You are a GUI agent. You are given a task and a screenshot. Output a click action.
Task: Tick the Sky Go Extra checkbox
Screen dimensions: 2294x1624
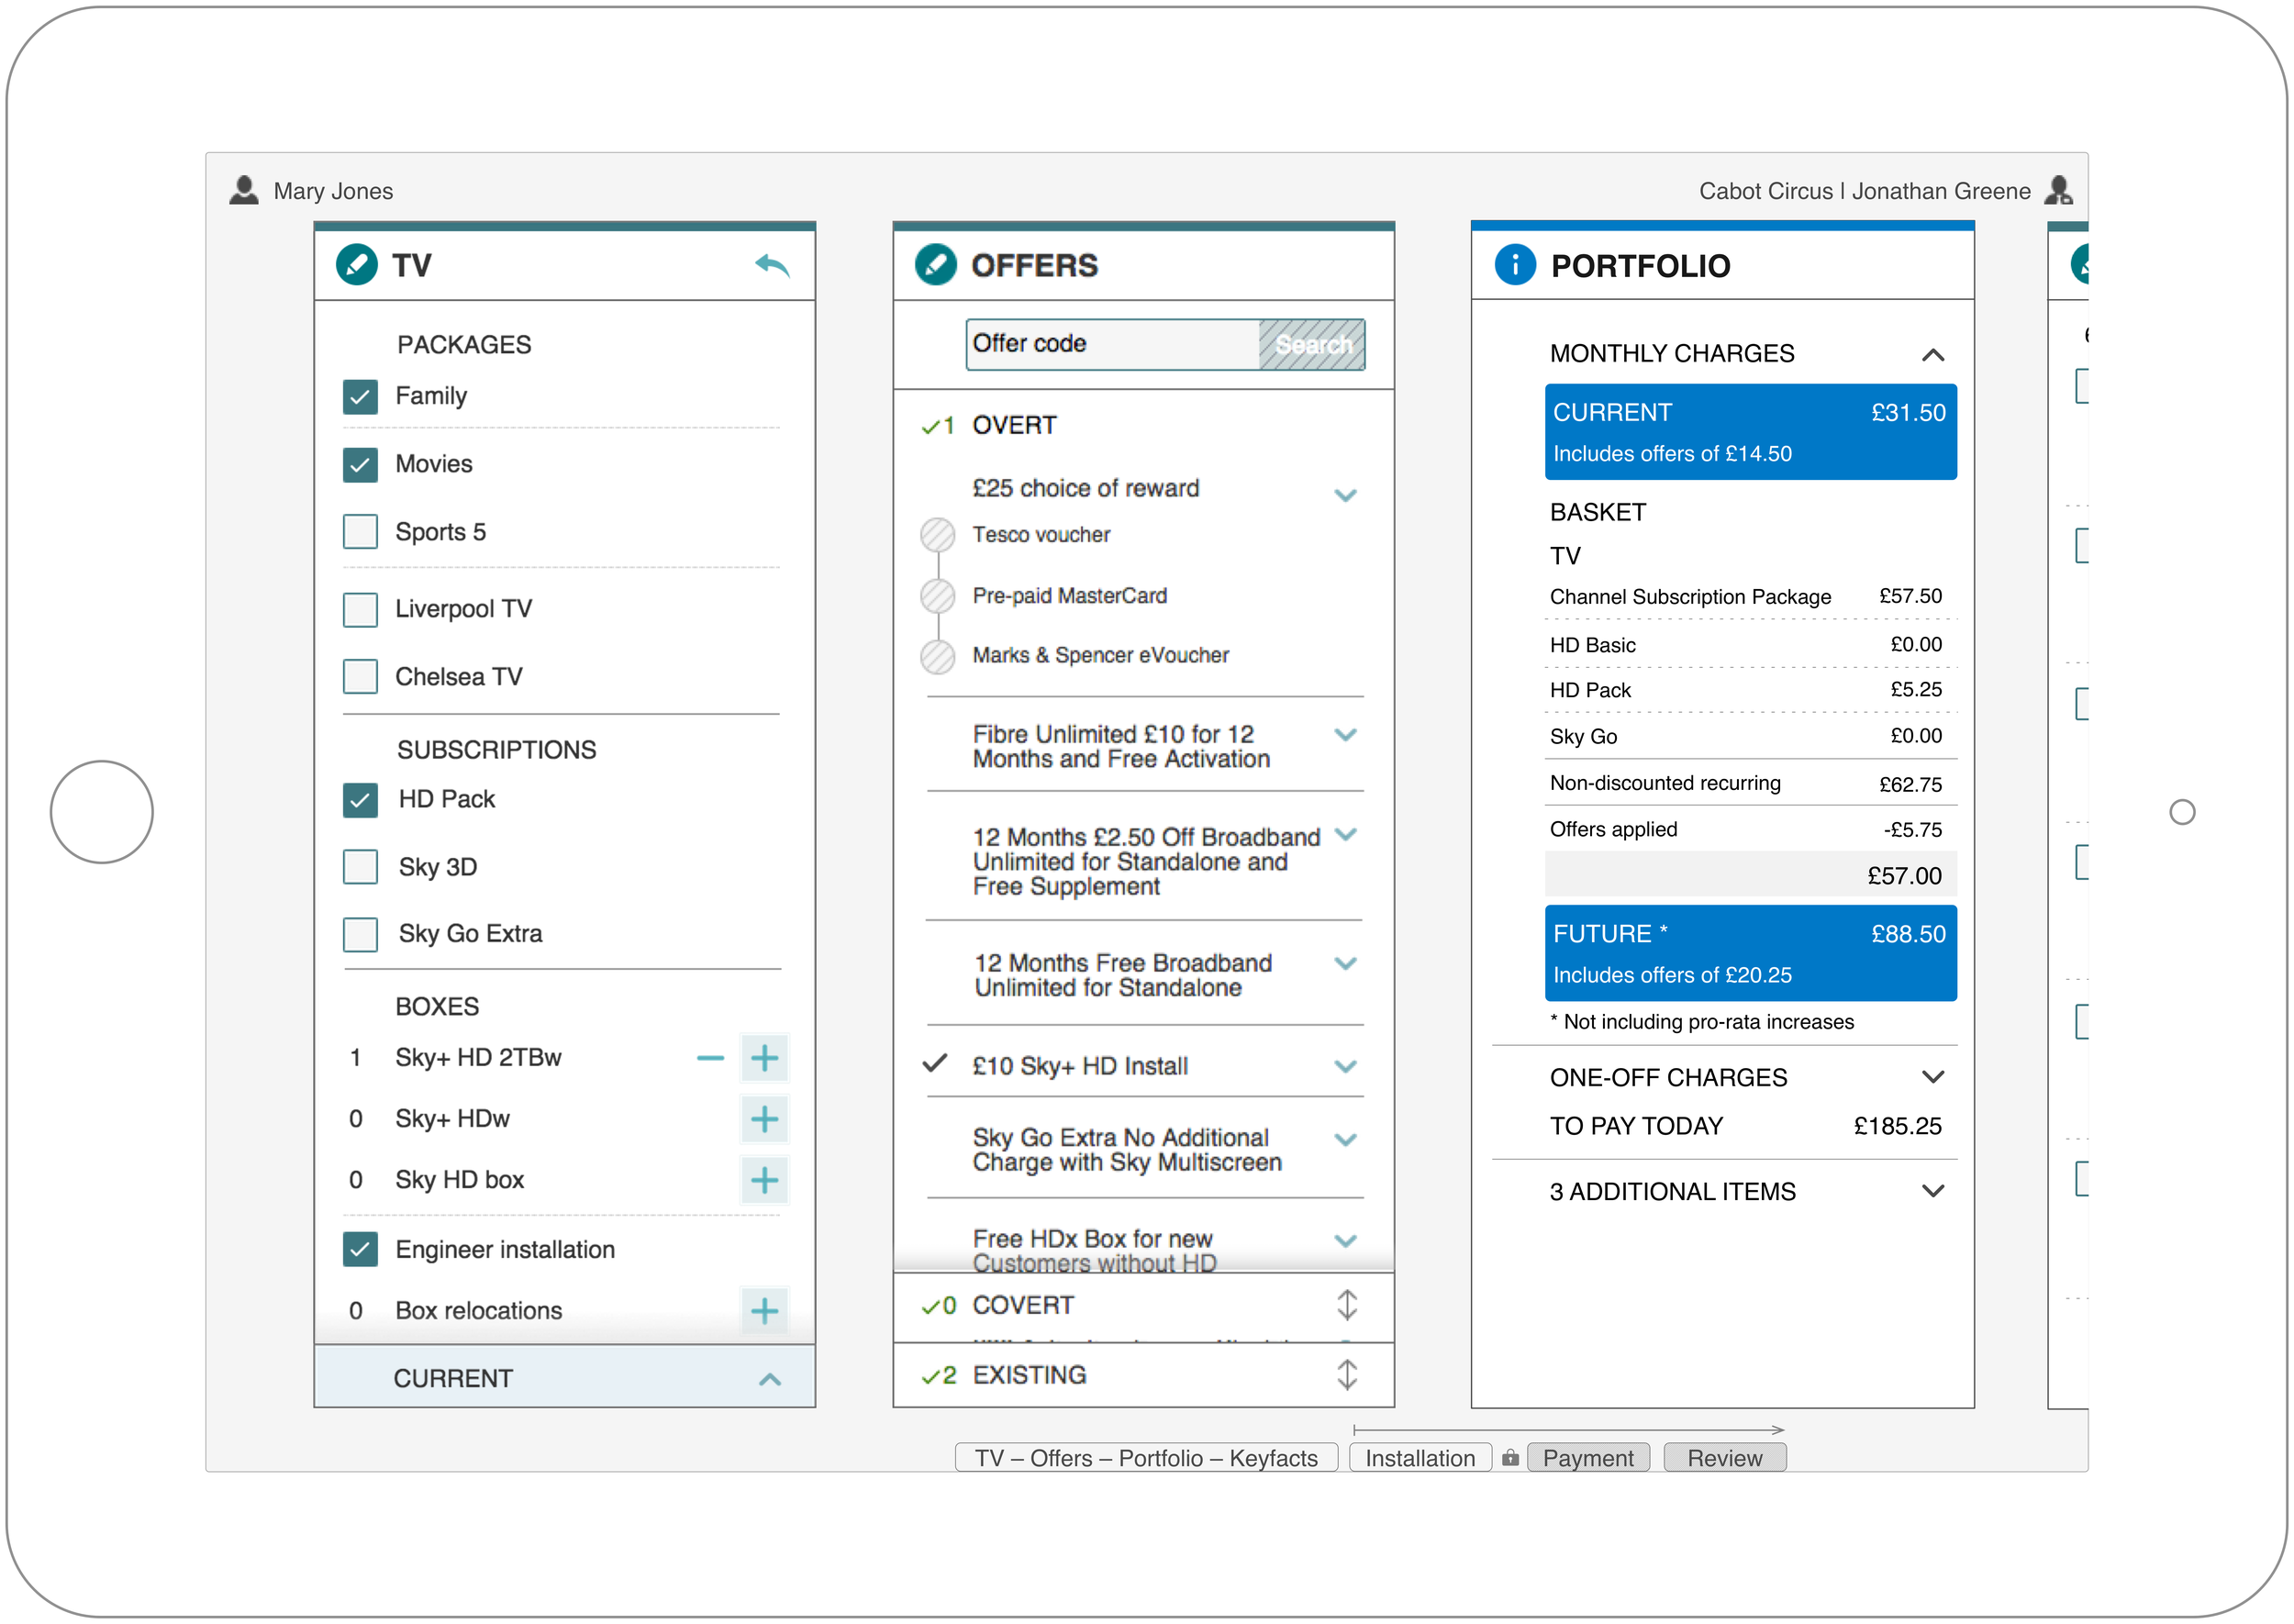coord(360,935)
